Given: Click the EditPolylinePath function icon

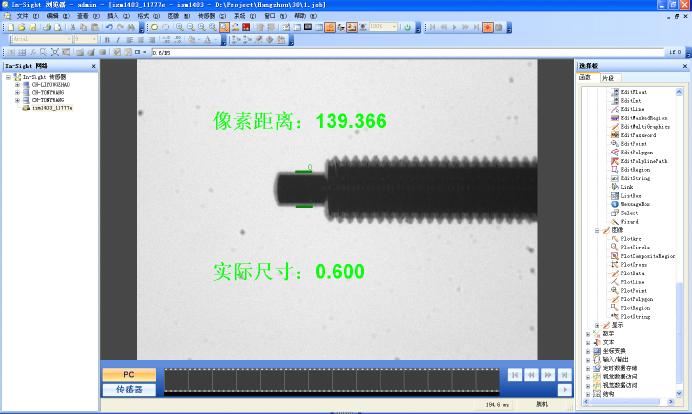Looking at the screenshot, I should point(615,161).
